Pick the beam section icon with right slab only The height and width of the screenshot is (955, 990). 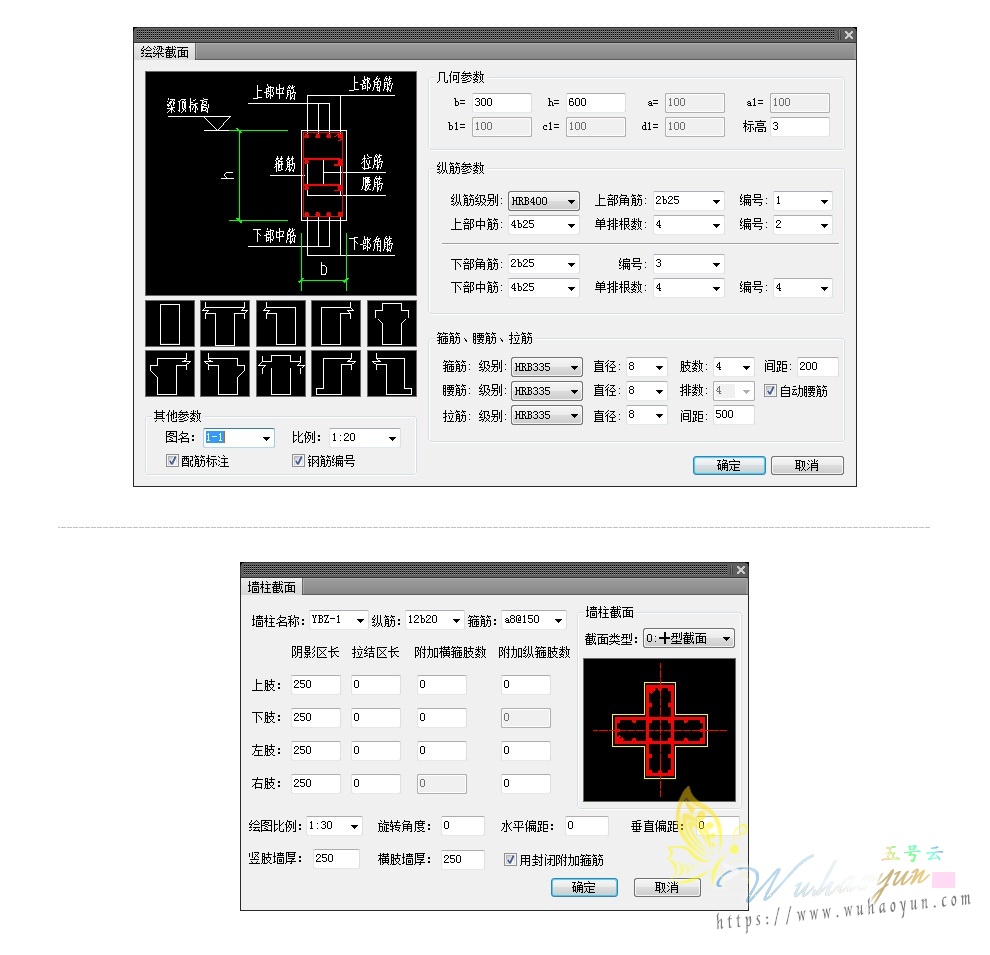(337, 323)
